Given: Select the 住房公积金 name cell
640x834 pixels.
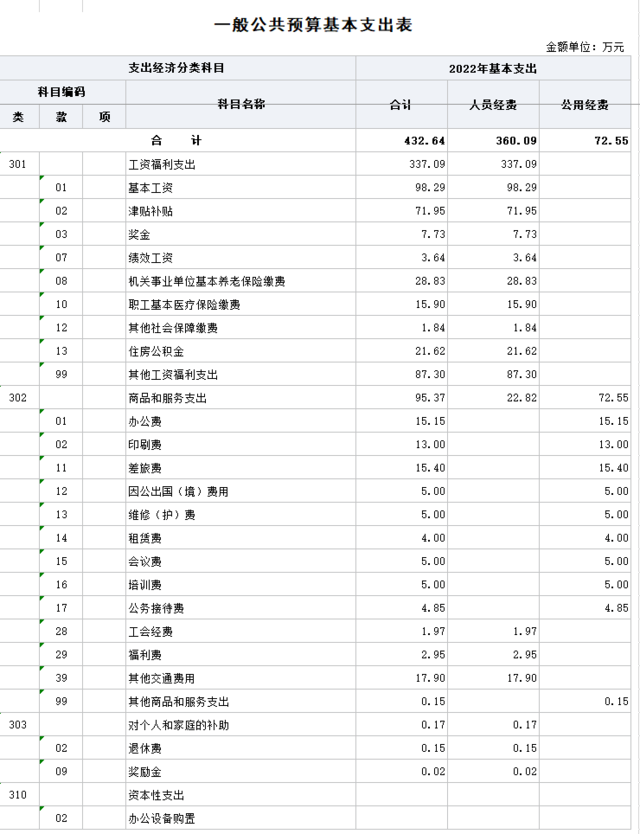Looking at the screenshot, I should pos(156,352).
